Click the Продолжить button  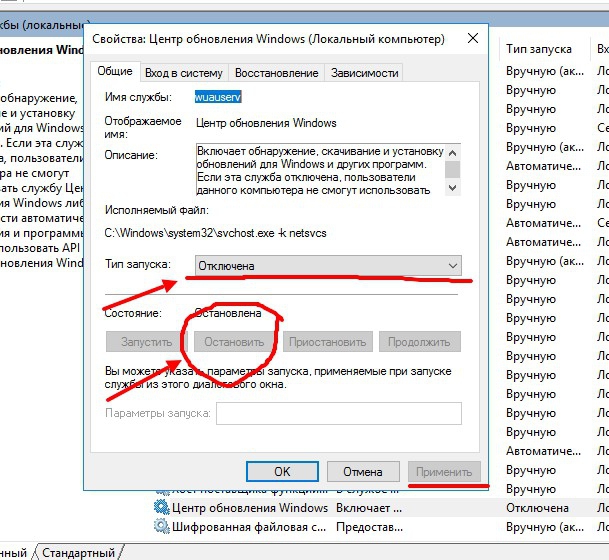[419, 342]
